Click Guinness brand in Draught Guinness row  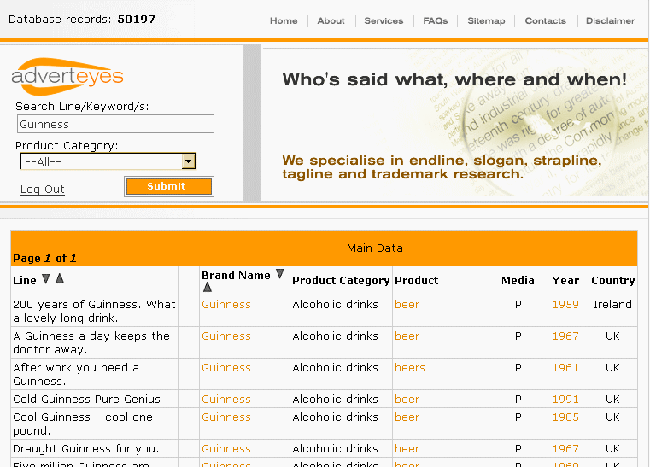tap(226, 449)
